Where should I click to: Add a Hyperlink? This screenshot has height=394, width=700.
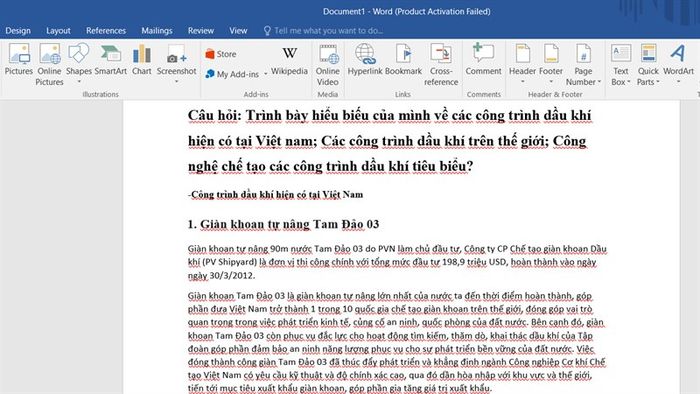click(x=365, y=60)
